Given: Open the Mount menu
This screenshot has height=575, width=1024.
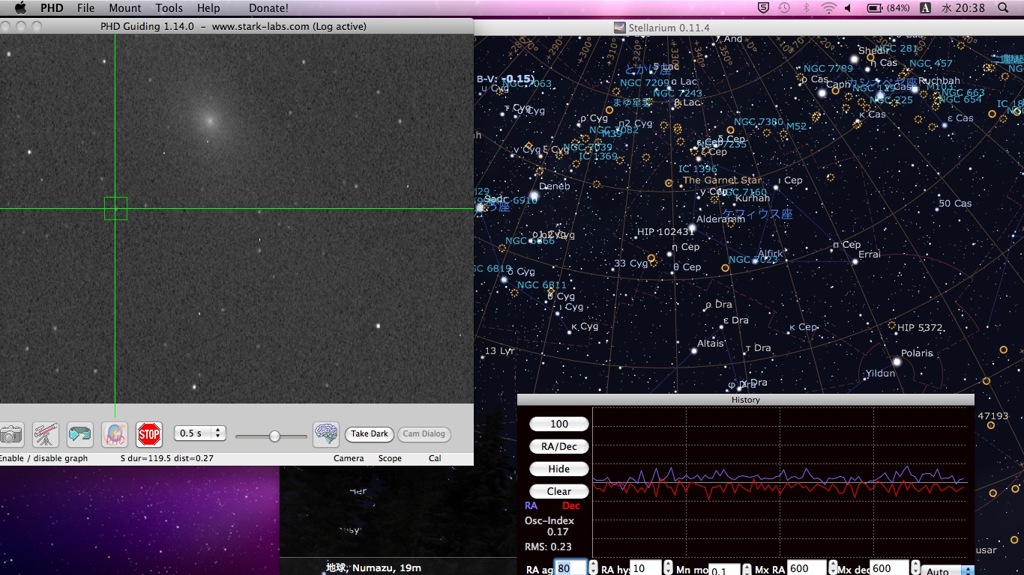Looking at the screenshot, I should (x=125, y=8).
